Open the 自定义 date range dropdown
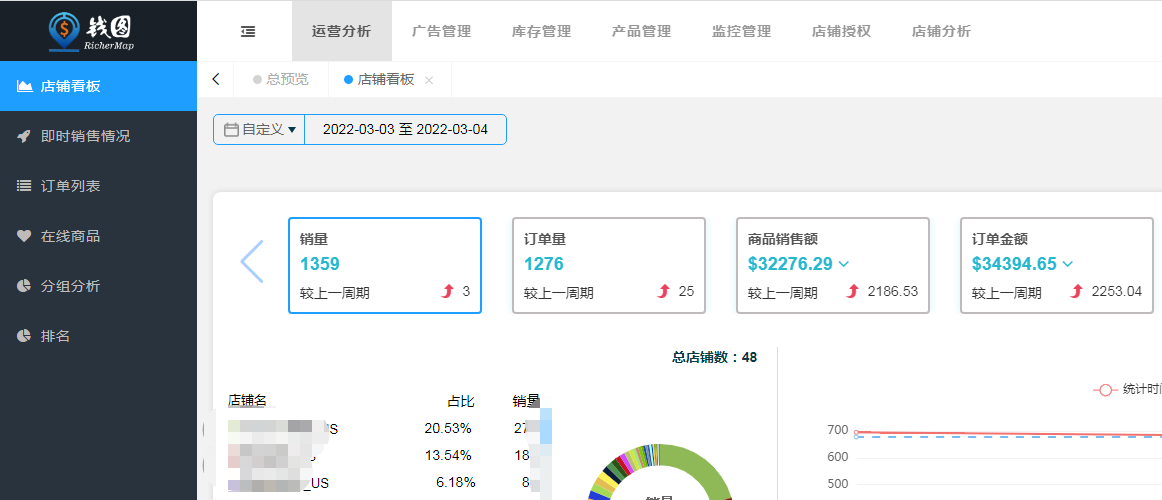 259,130
